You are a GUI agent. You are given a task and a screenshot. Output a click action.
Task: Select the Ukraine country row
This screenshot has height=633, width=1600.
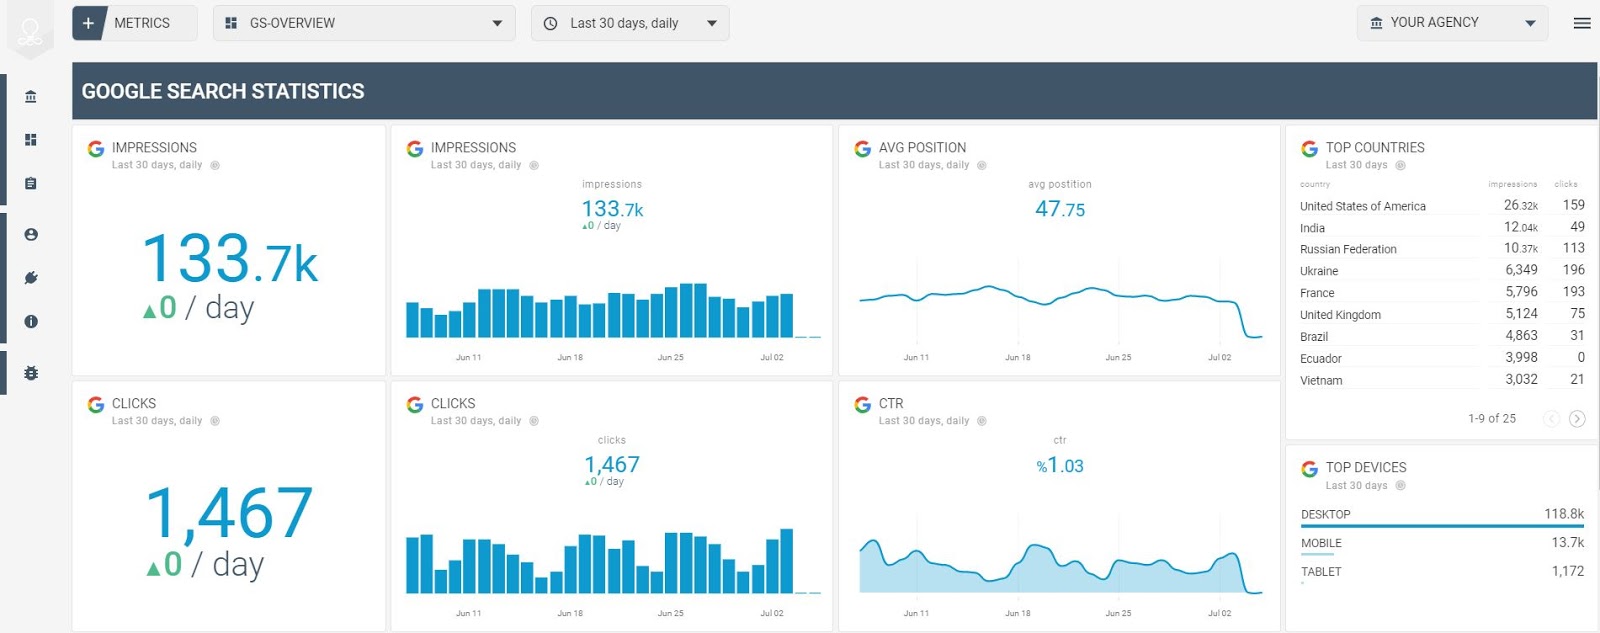click(1442, 271)
